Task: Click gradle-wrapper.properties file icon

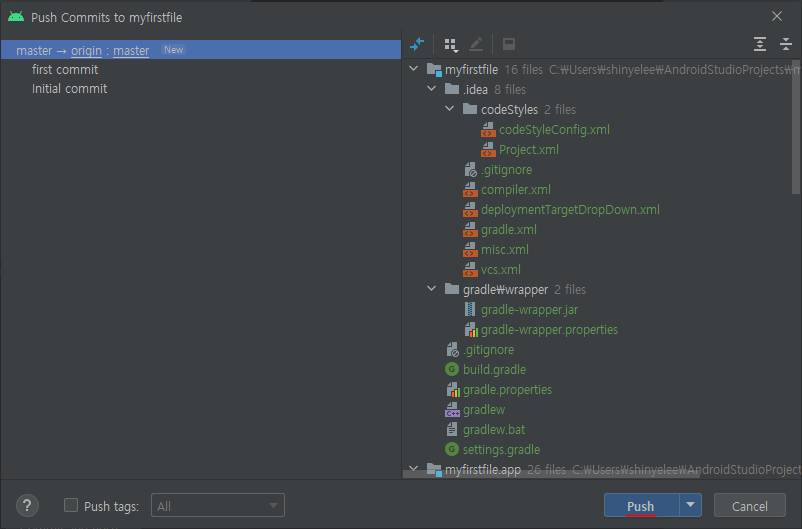Action: click(471, 330)
